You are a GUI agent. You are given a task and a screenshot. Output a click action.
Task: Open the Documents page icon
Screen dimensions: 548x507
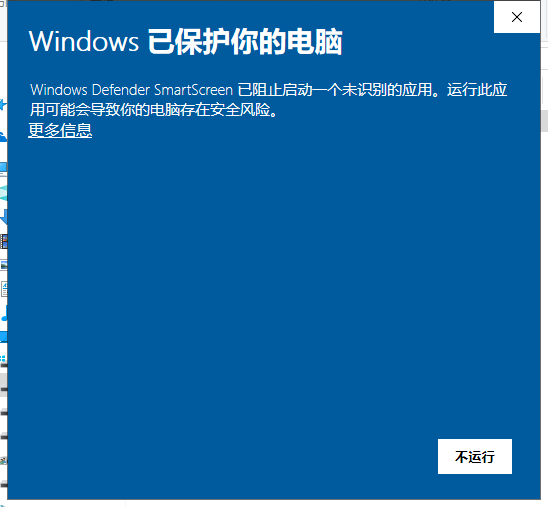pos(4,289)
